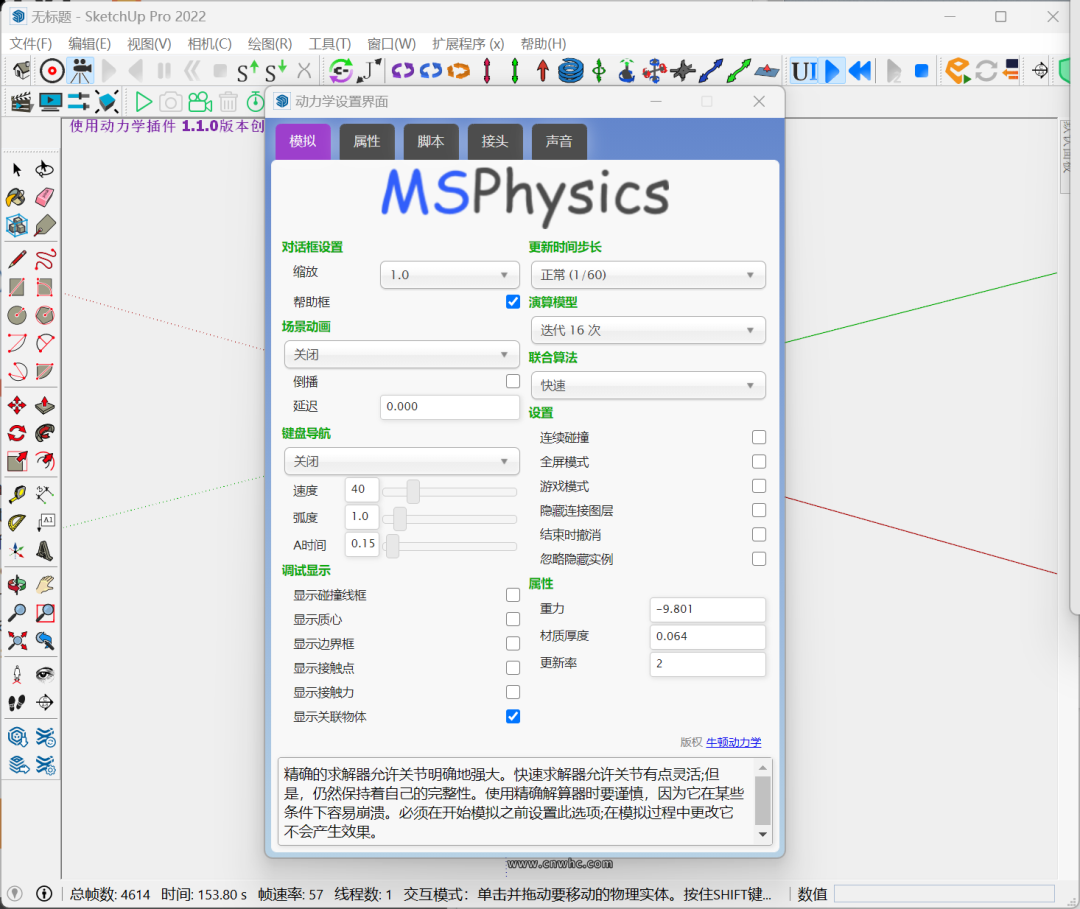
Task: Click the 材质厚度 input field
Action: [707, 637]
